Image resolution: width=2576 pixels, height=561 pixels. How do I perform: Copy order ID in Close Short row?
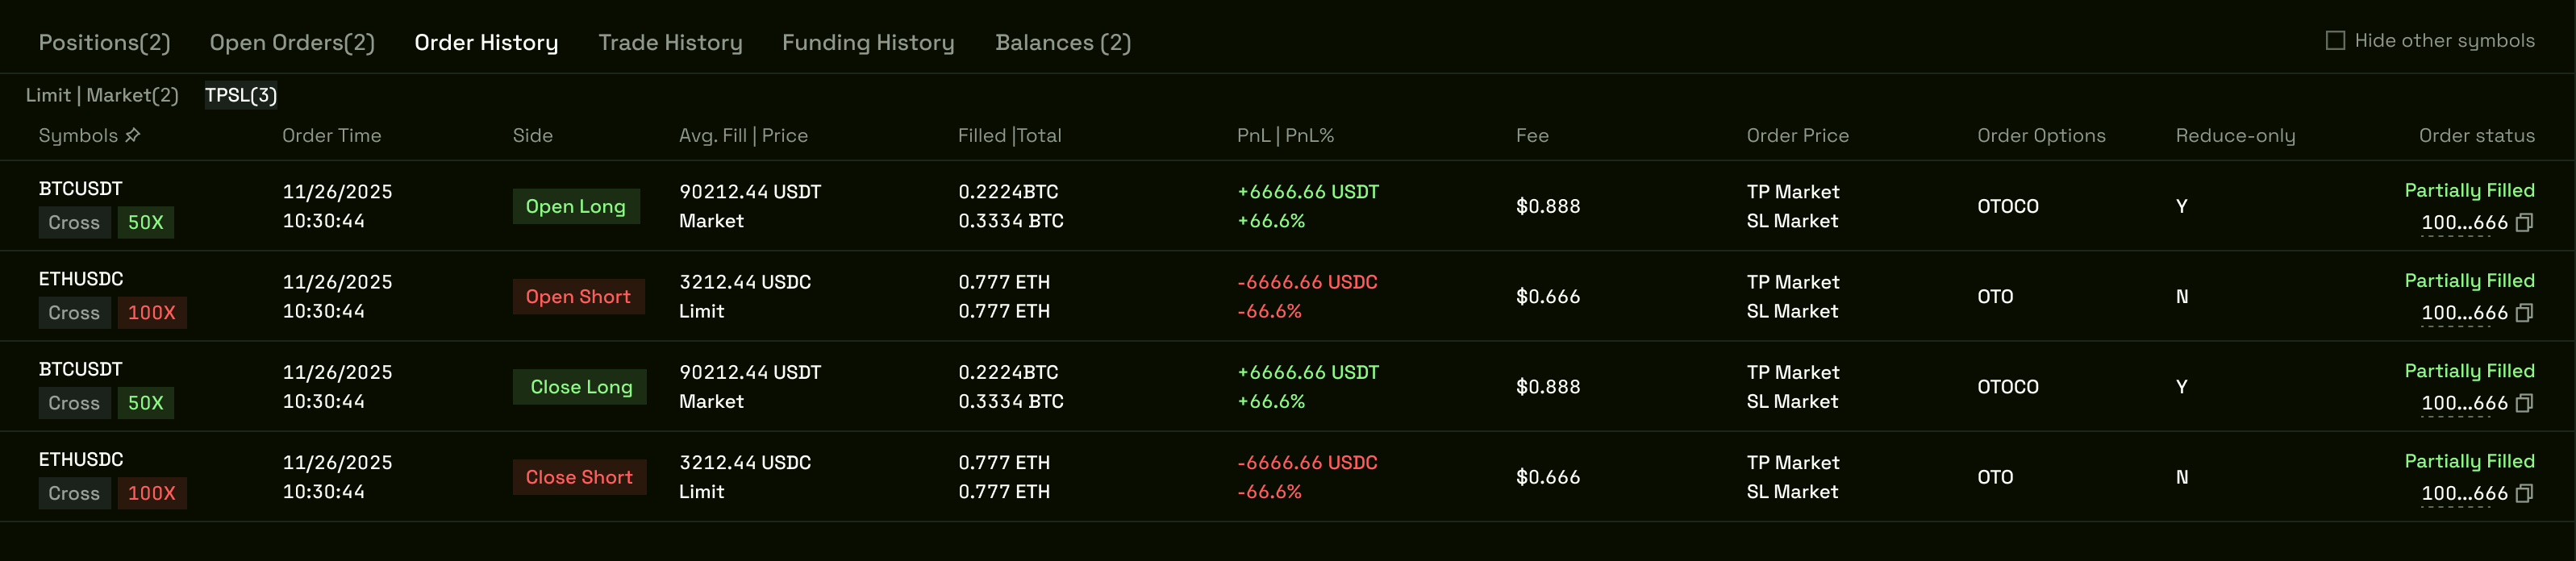[x=2524, y=493]
